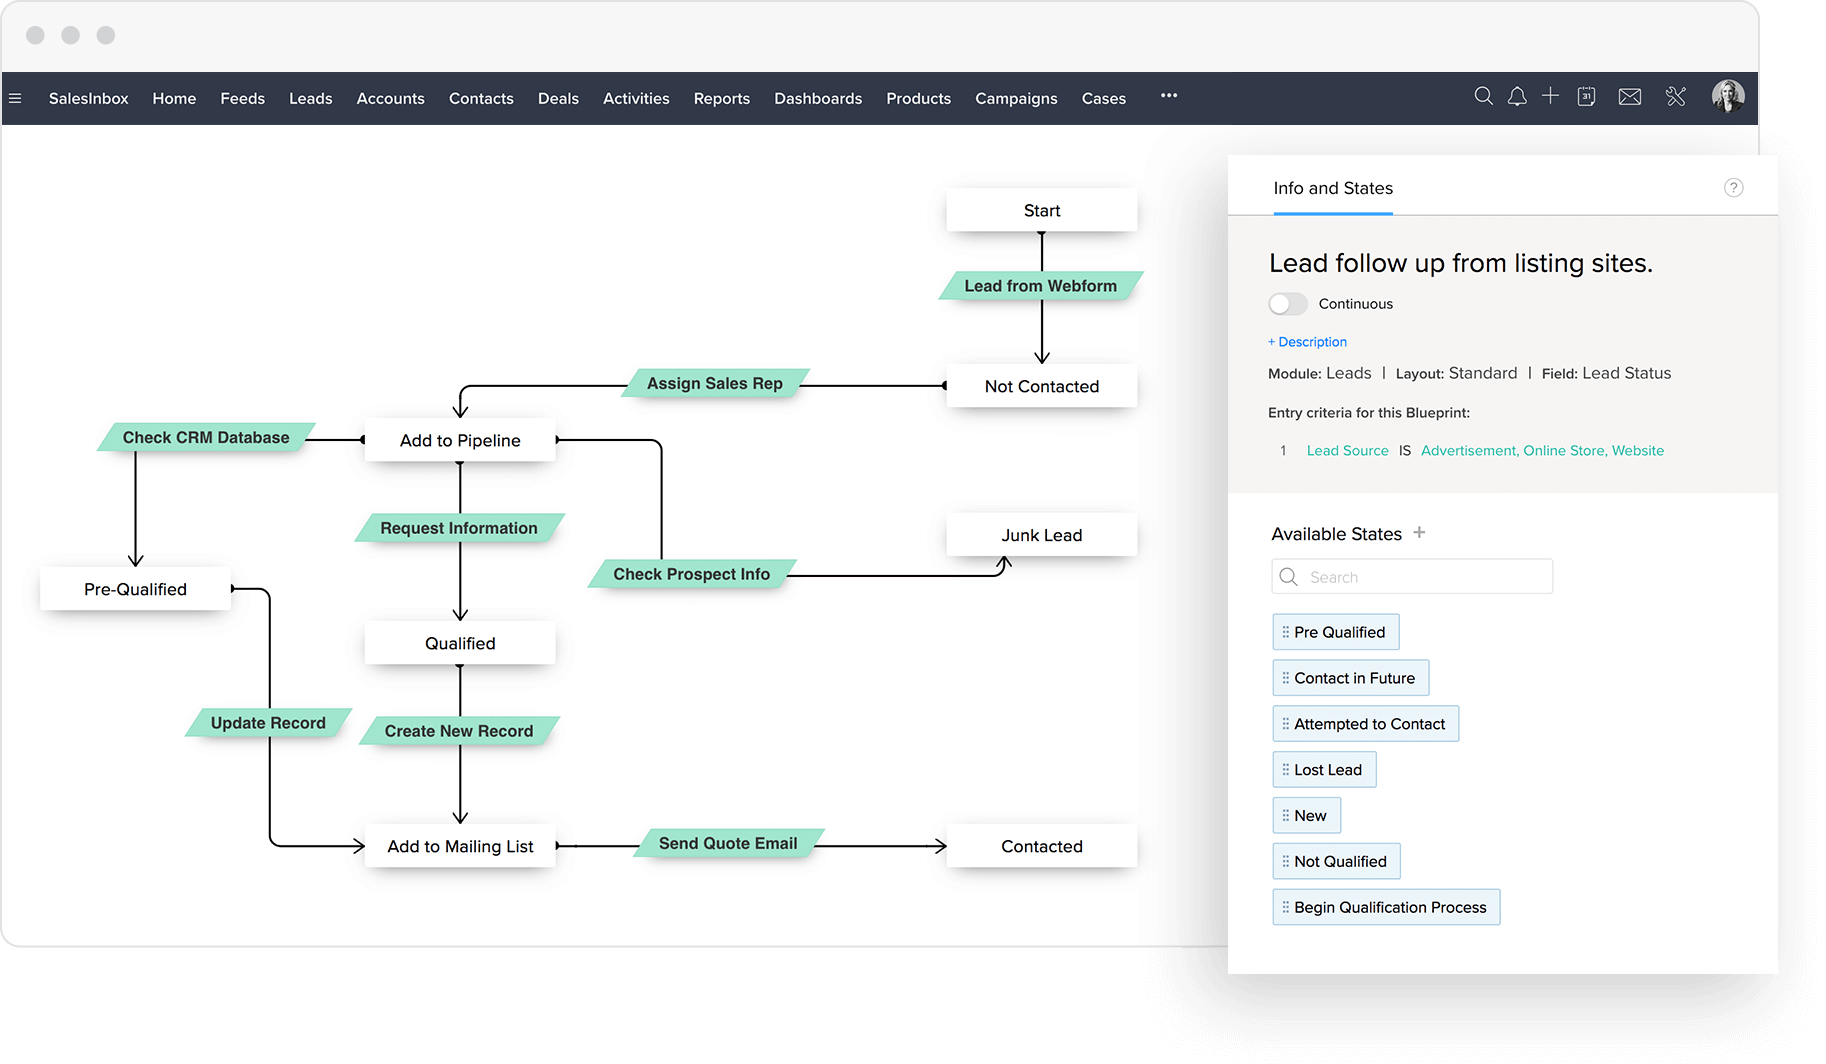This screenshot has width=1826, height=1064.
Task: Open the Feeds module
Action: [243, 98]
